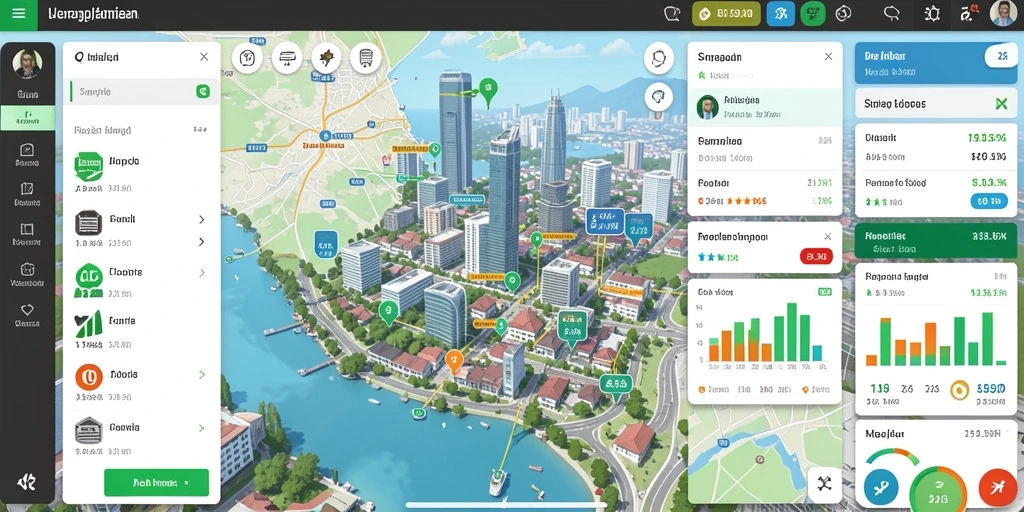Select the green highlighted sidebar tab
This screenshot has width=1024, height=512.
[x=27, y=118]
